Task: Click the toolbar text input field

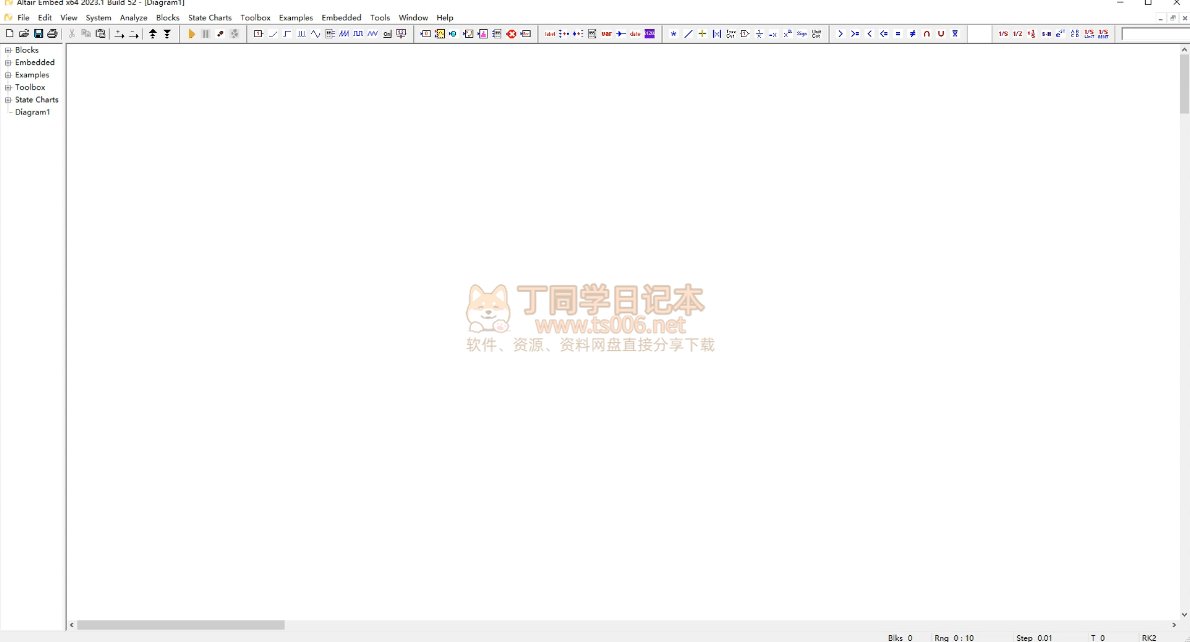Action: pyautogui.click(x=1154, y=34)
